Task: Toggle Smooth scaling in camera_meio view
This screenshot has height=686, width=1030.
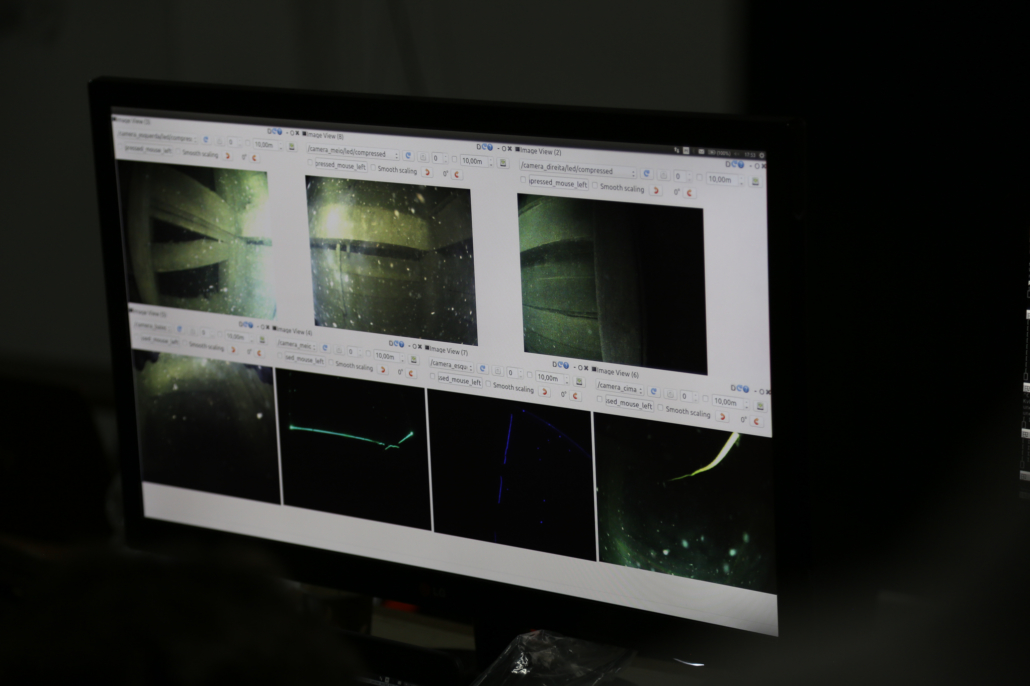Action: pyautogui.click(x=373, y=168)
